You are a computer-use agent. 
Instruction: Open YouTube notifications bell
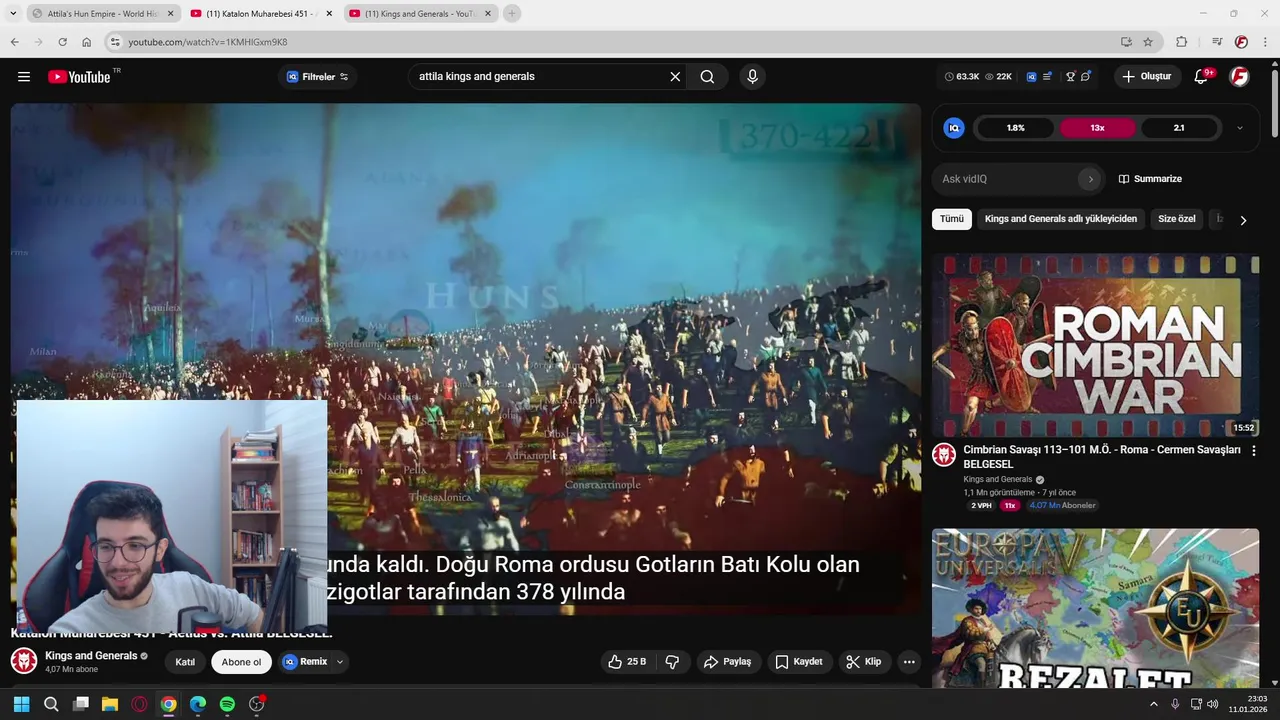coord(1201,76)
